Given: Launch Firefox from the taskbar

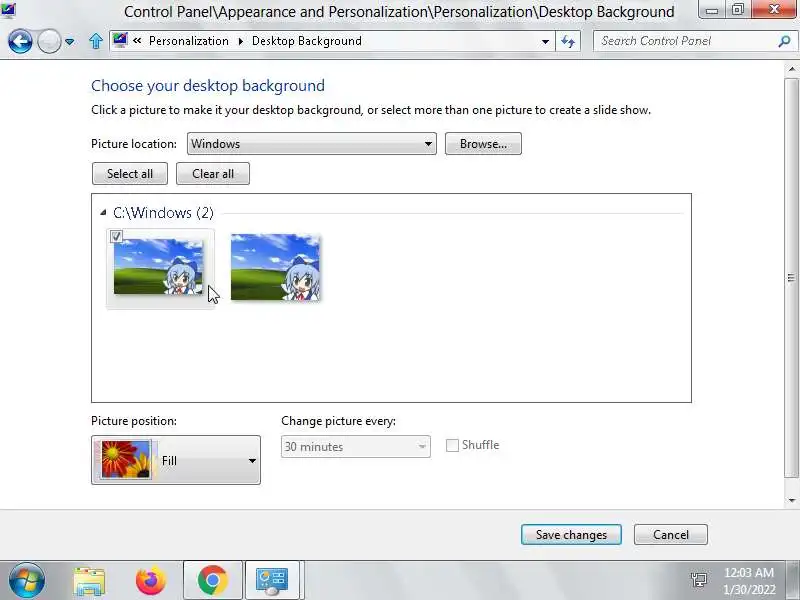Looking at the screenshot, I should coord(151,581).
